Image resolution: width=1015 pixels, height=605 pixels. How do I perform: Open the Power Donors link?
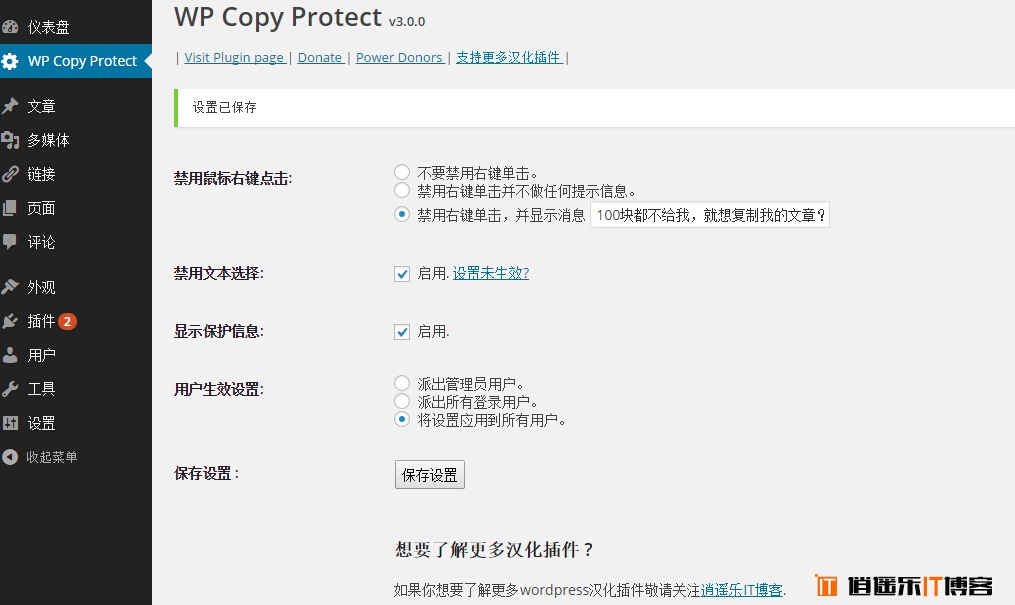tap(400, 58)
